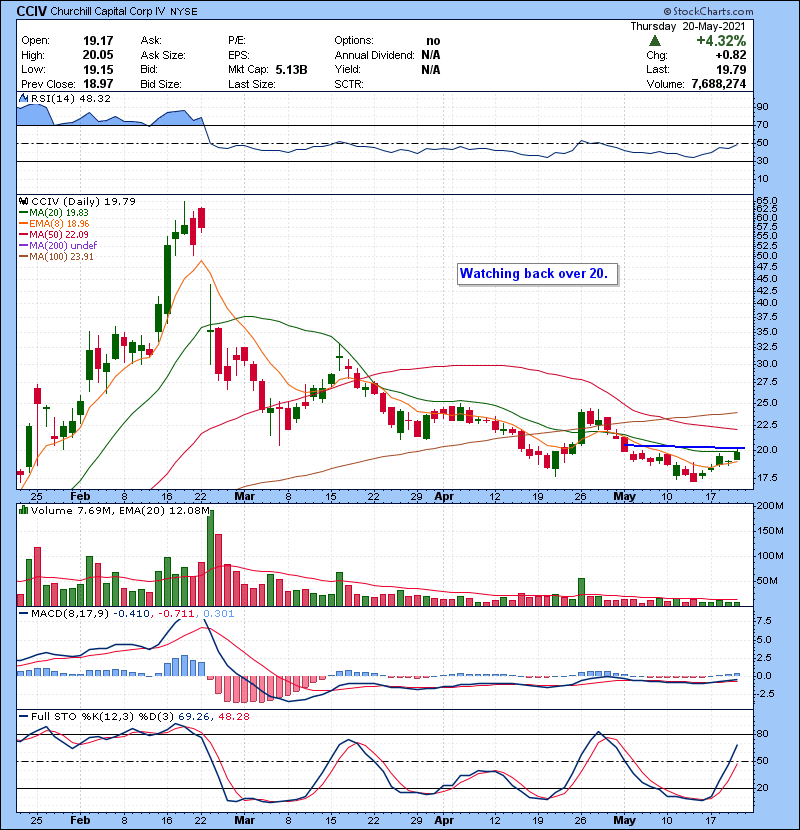This screenshot has height=830, width=800.
Task: Click the MACD histogram value 0.301
Action: [x=218, y=613]
